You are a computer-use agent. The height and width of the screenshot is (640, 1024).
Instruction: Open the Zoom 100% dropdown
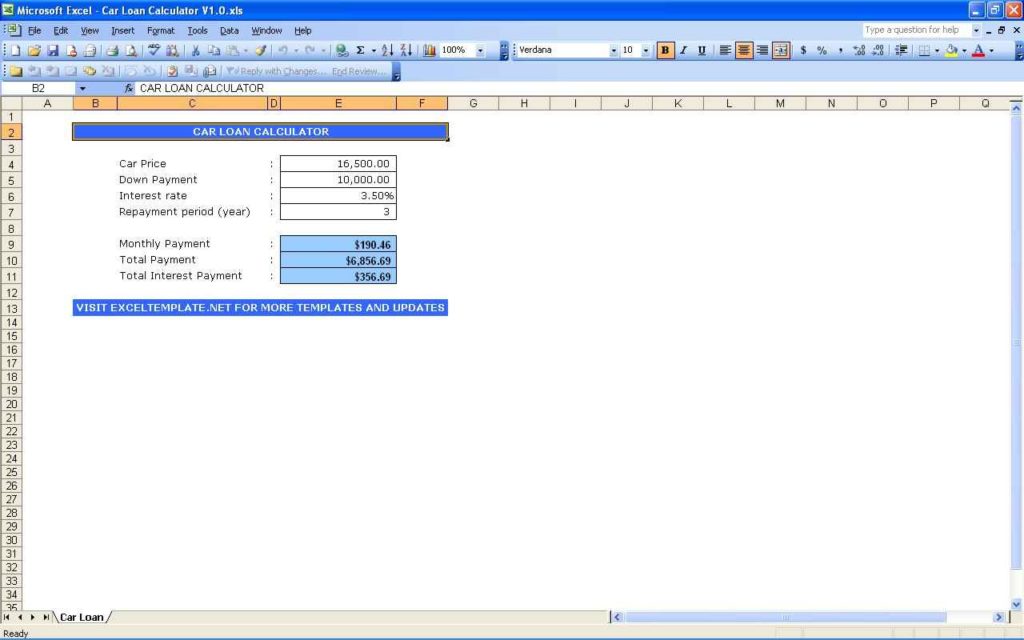pos(481,50)
